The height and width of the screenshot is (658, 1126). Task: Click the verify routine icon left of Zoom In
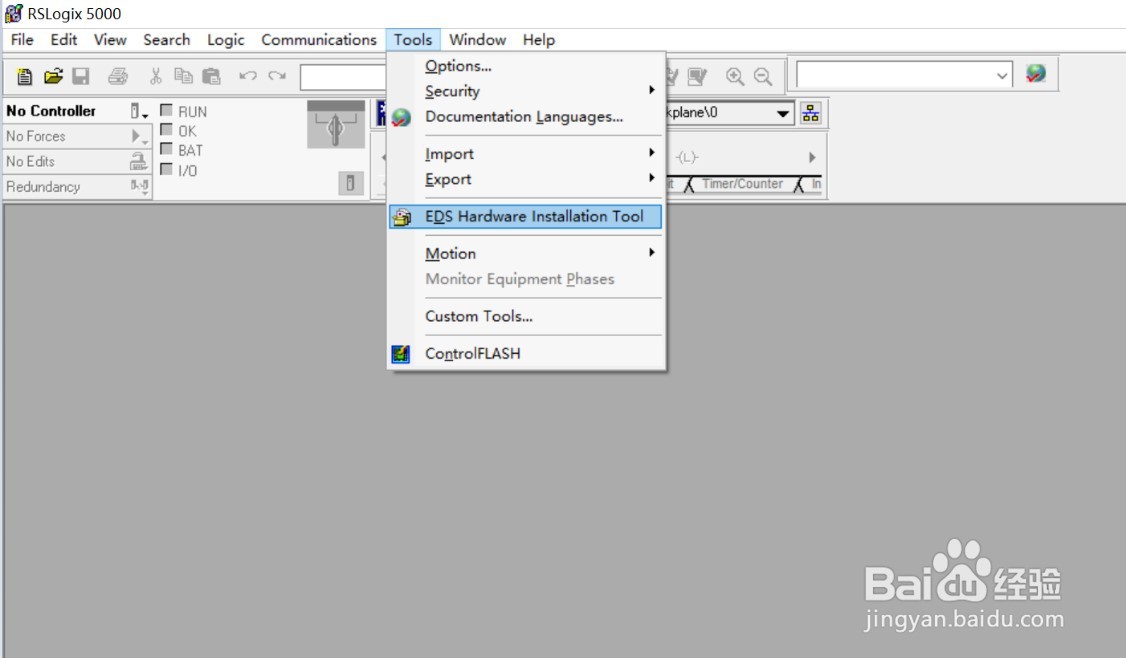pyautogui.click(x=697, y=76)
